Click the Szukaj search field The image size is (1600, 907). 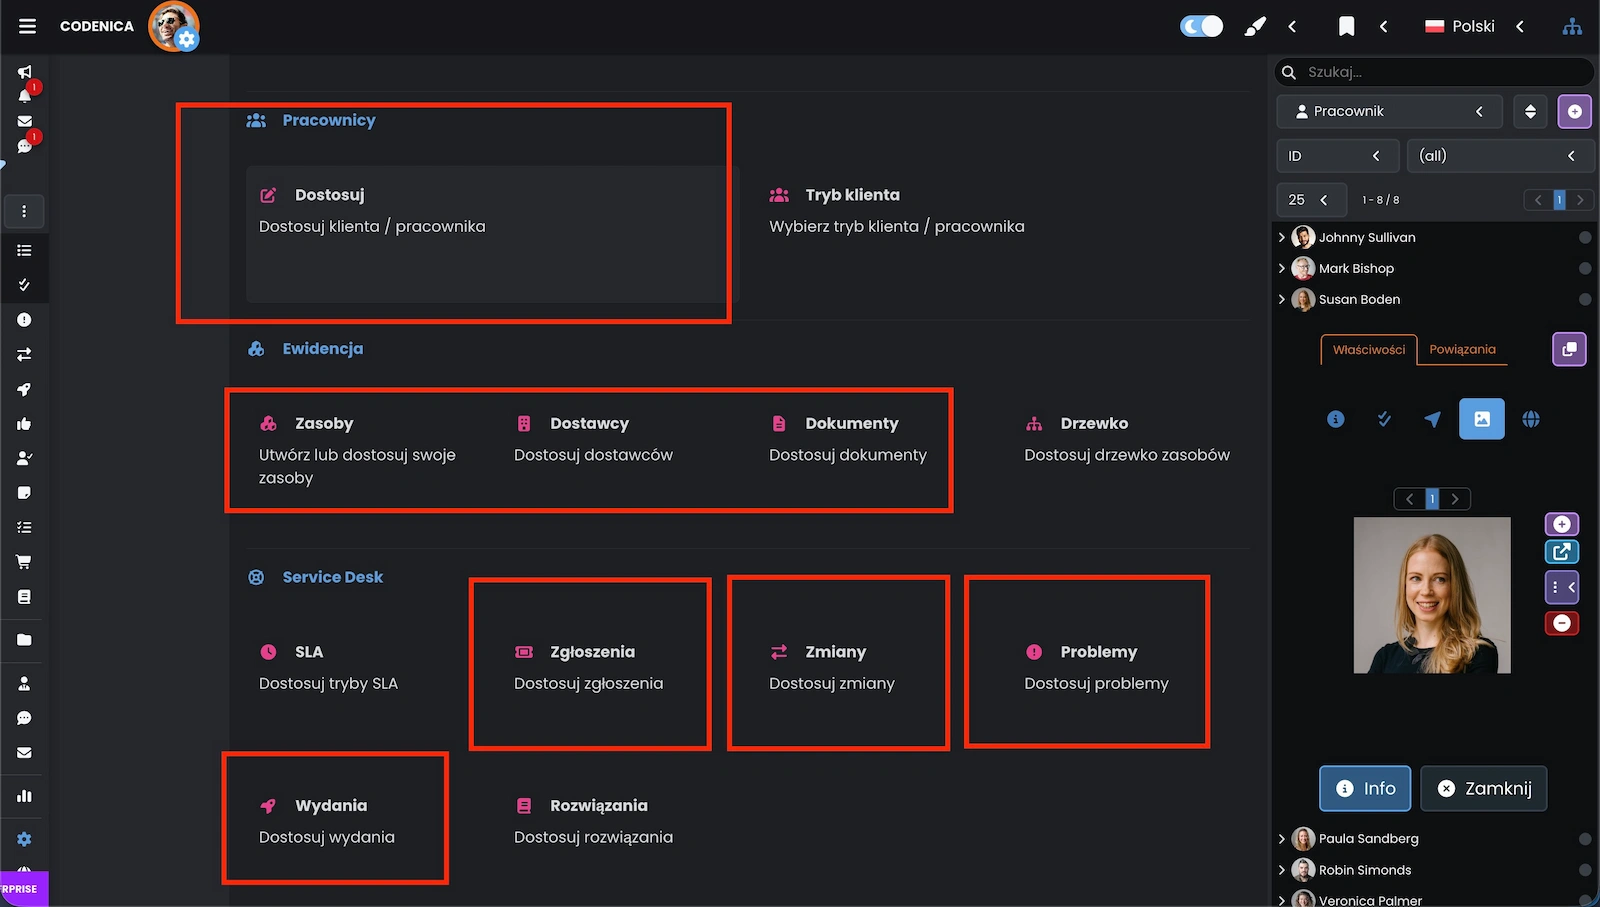(x=1433, y=71)
